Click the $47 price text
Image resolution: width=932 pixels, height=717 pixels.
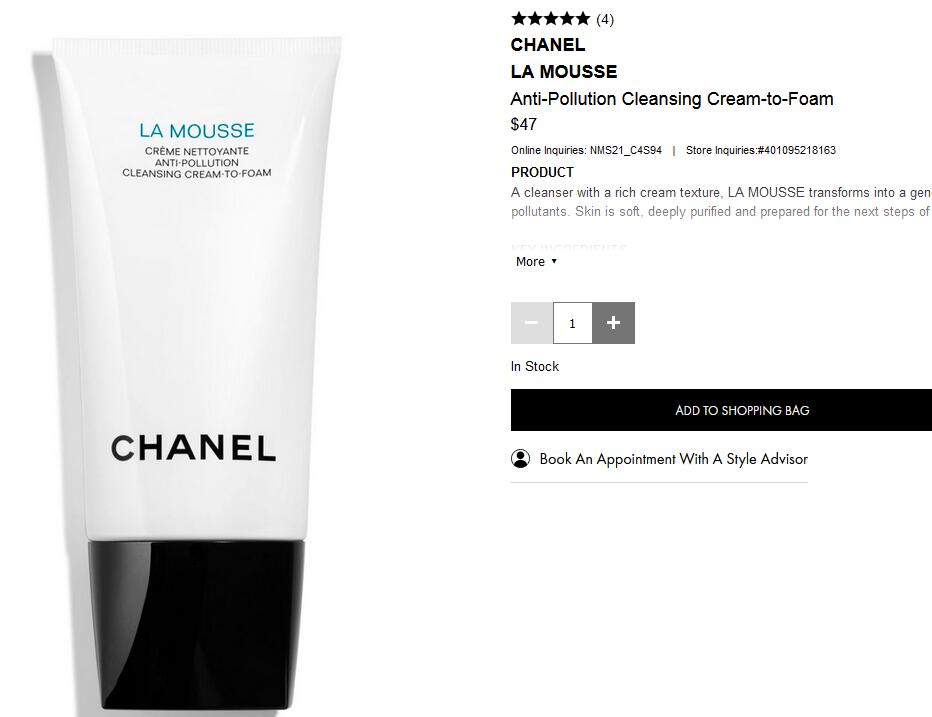point(524,124)
